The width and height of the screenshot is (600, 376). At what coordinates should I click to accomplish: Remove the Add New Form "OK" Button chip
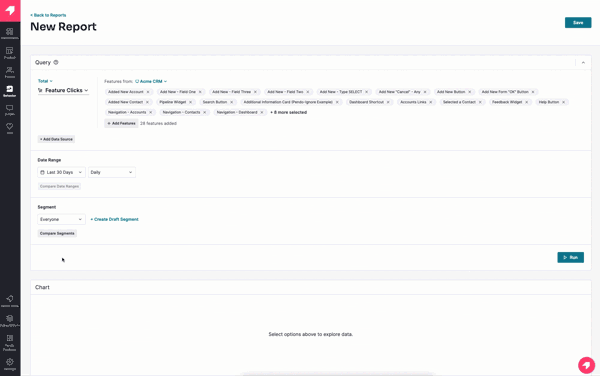click(x=533, y=92)
